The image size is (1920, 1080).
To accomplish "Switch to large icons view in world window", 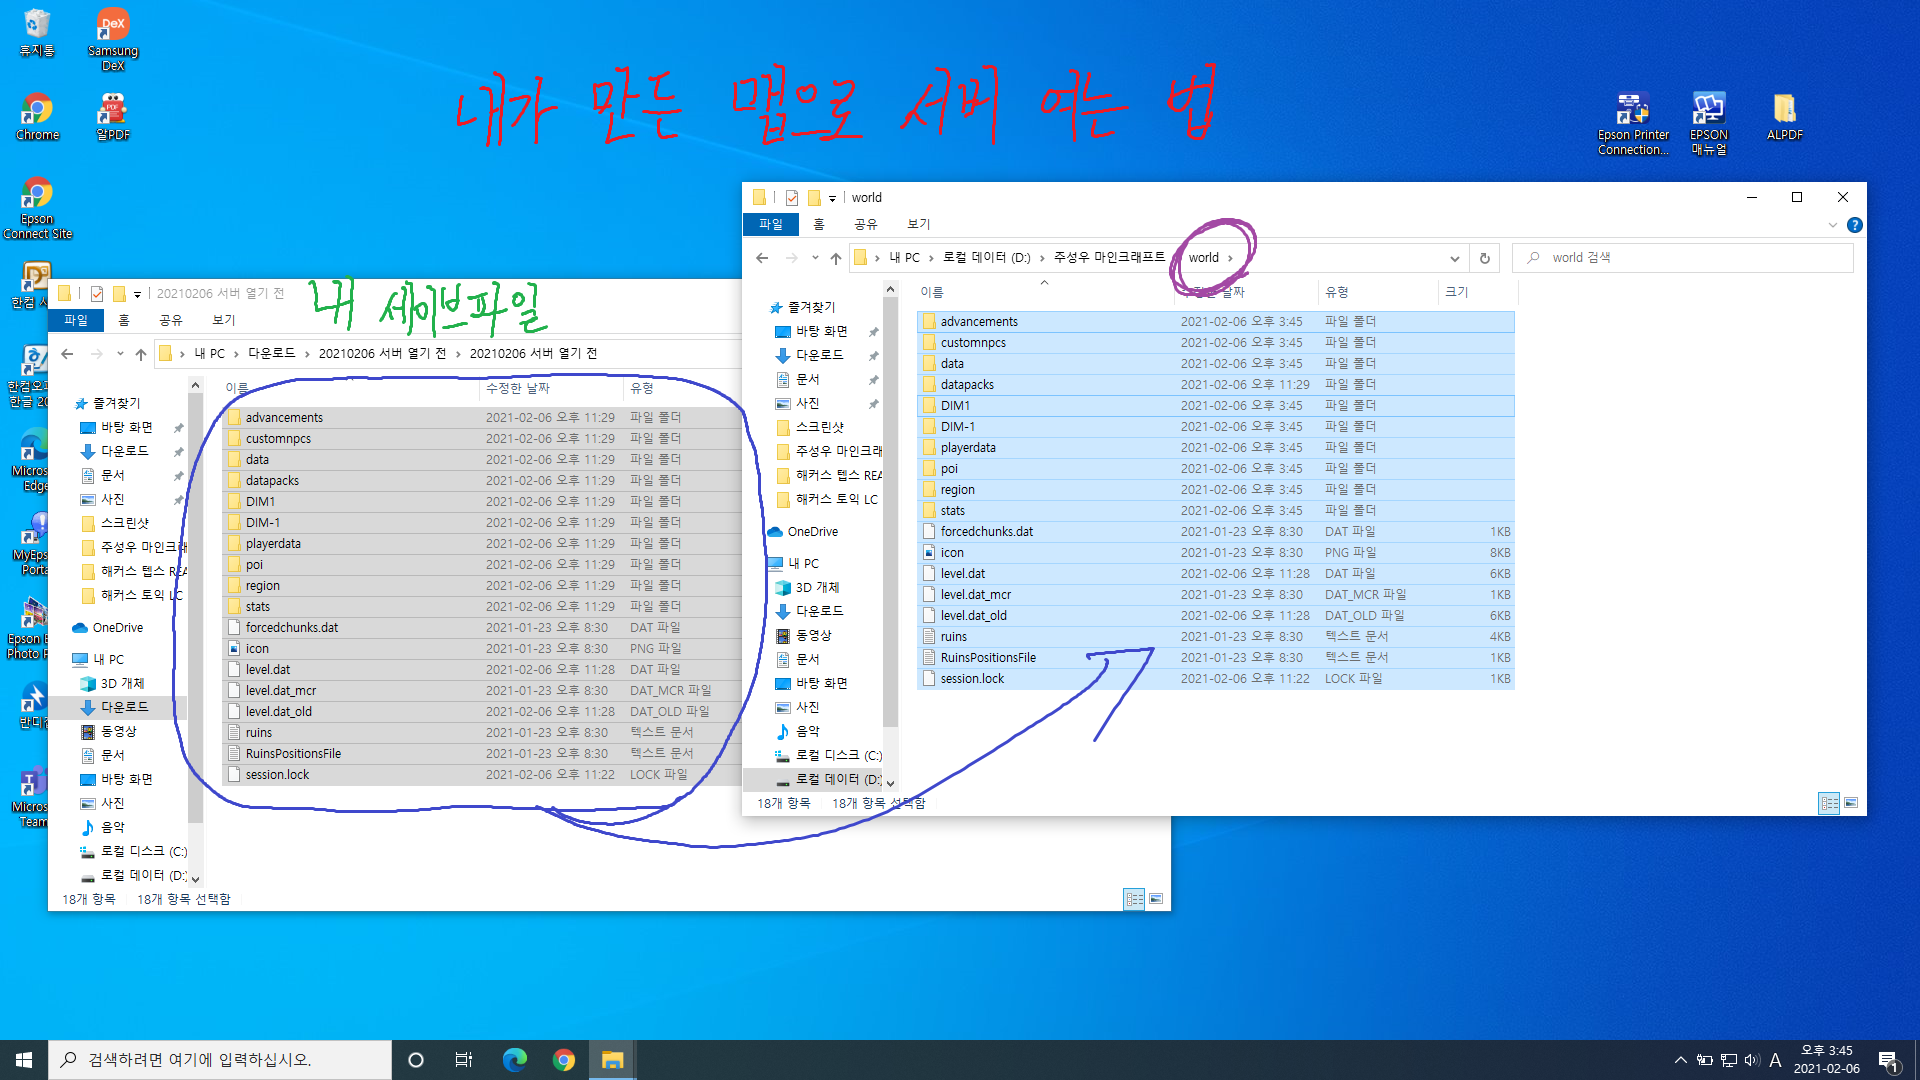I will 1851,803.
